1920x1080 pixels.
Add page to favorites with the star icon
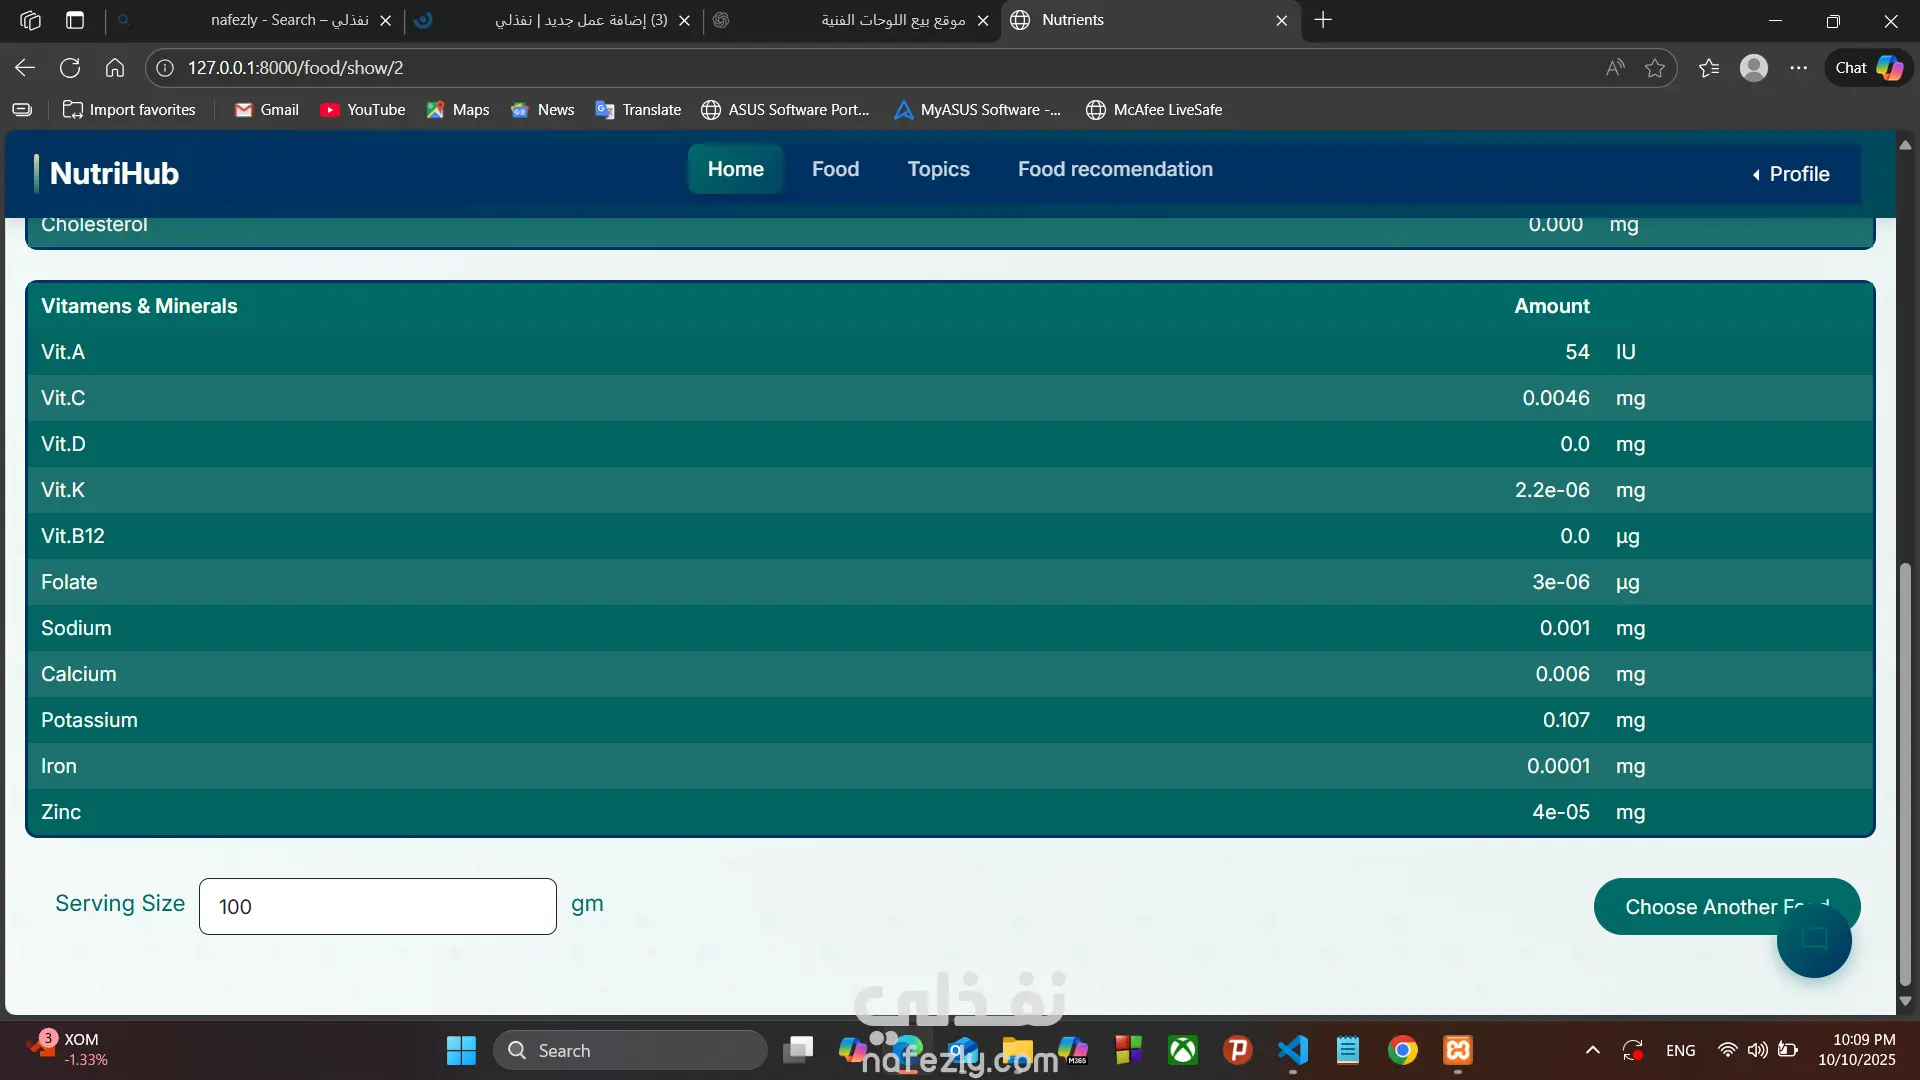(1655, 68)
